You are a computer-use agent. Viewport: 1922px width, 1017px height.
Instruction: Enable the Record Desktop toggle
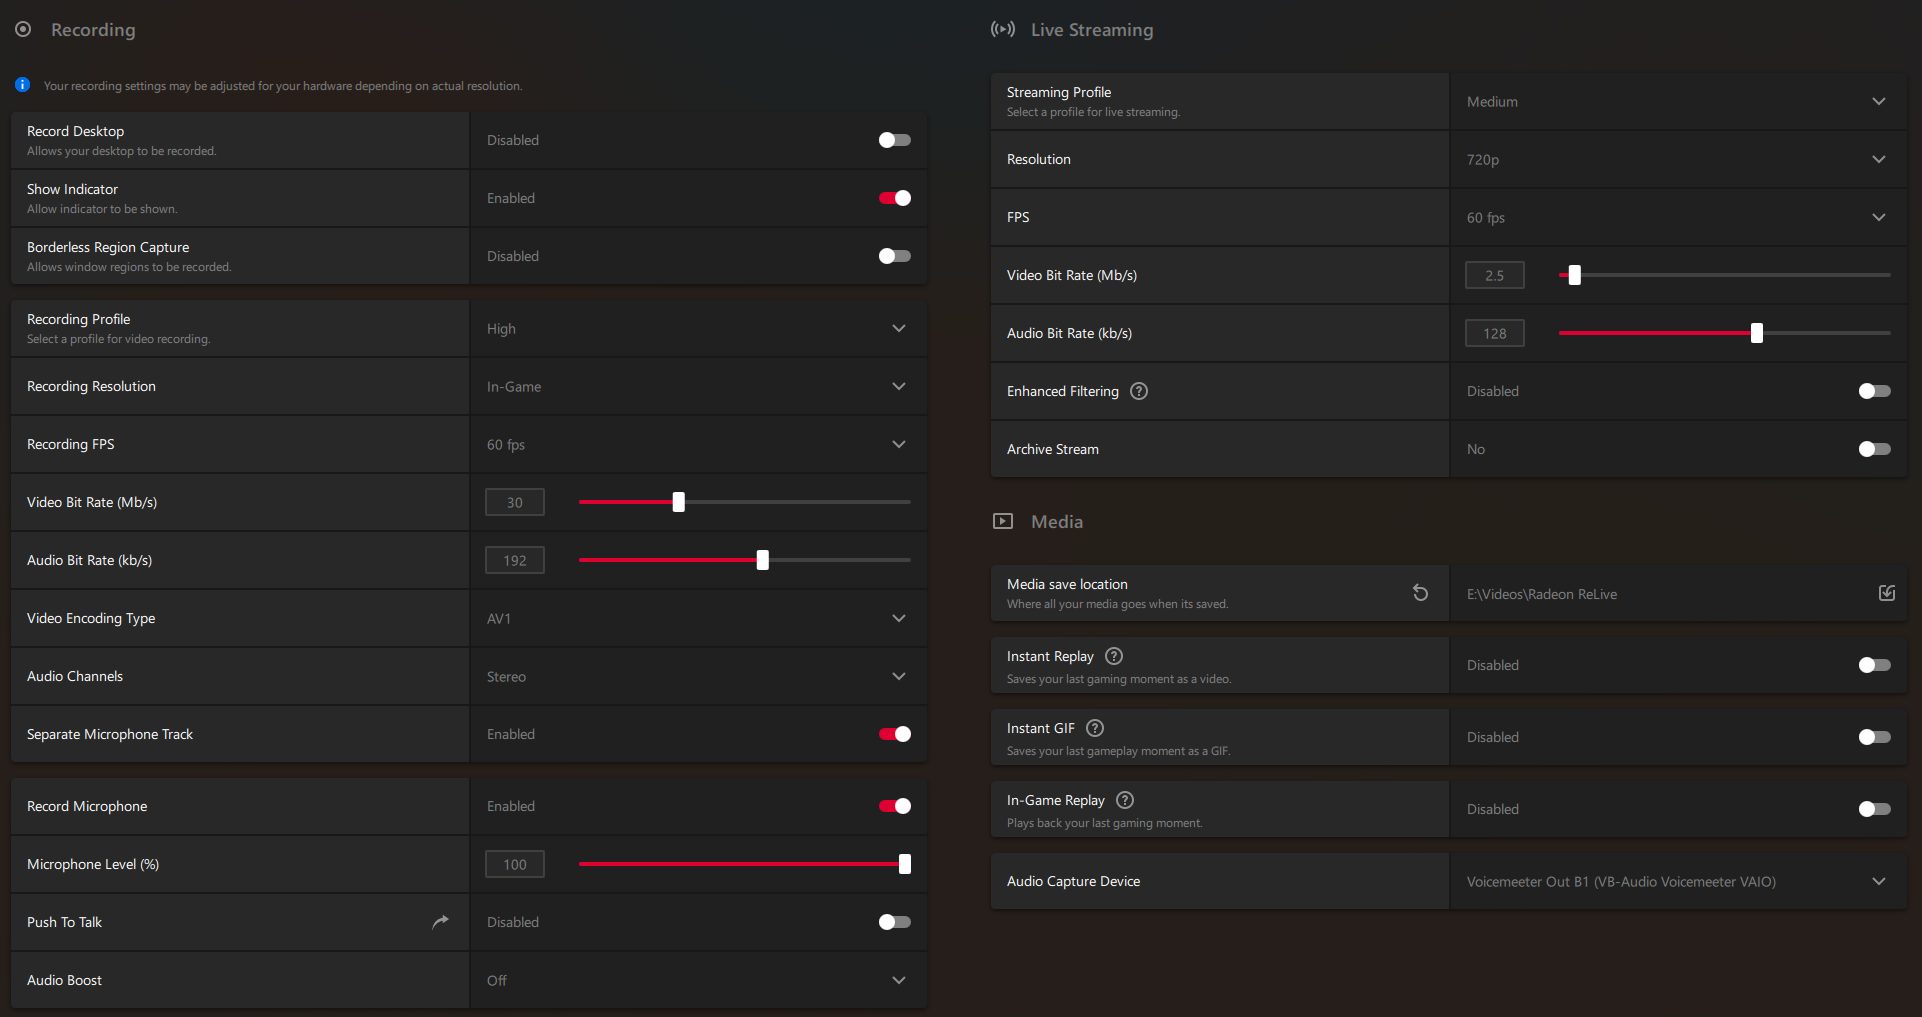(894, 140)
